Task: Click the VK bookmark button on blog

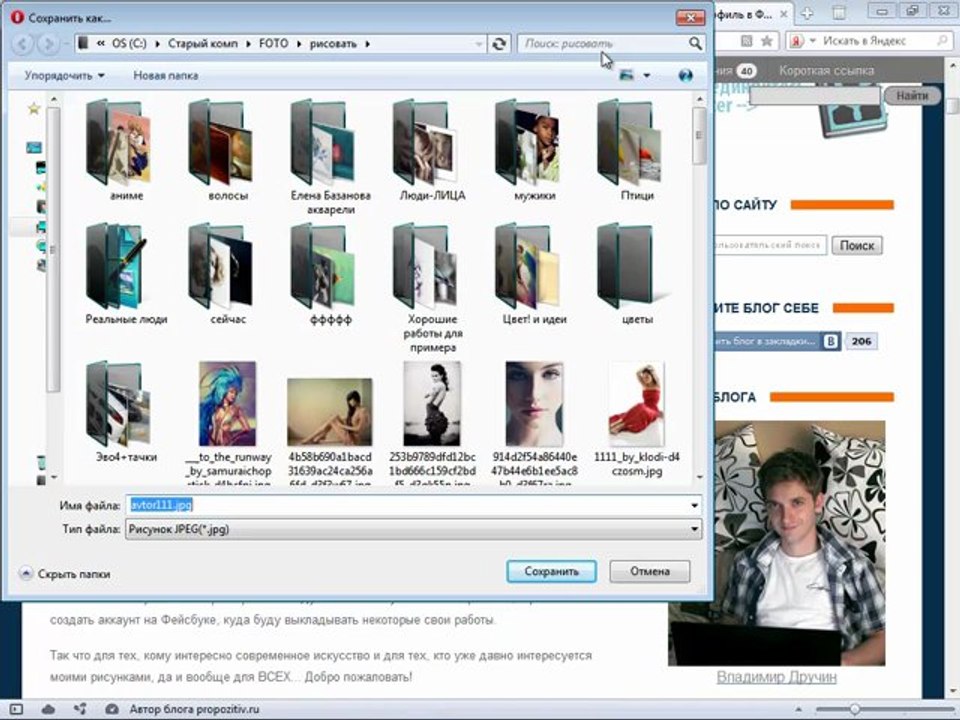Action: pos(778,341)
